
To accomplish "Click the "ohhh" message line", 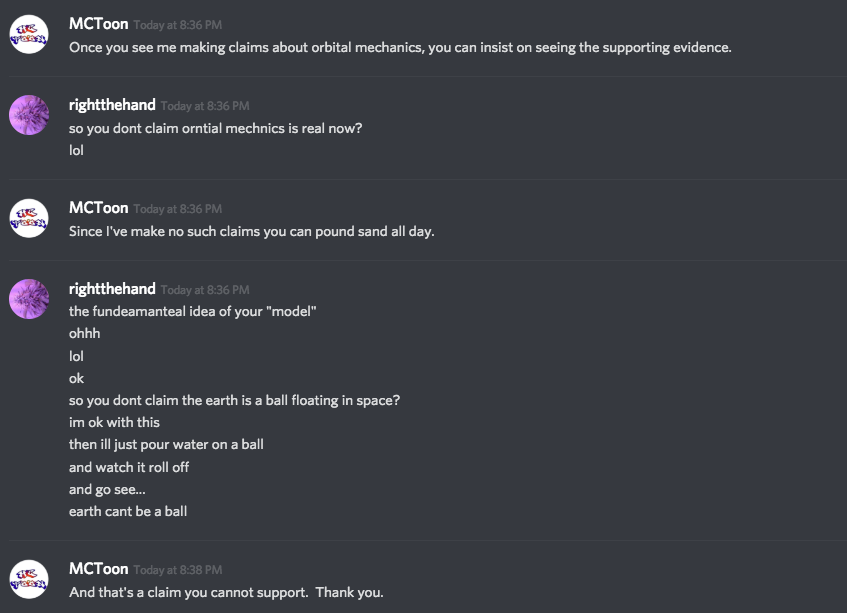I will click(85, 333).
